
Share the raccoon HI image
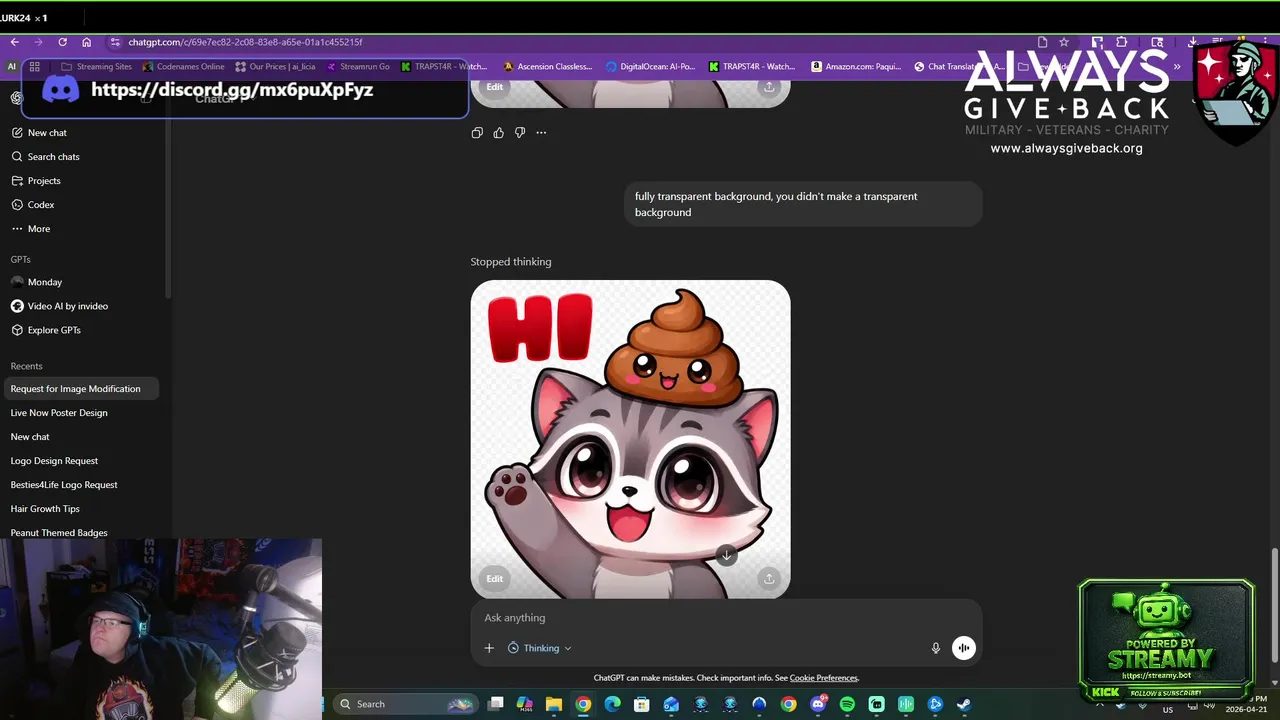[x=769, y=578]
